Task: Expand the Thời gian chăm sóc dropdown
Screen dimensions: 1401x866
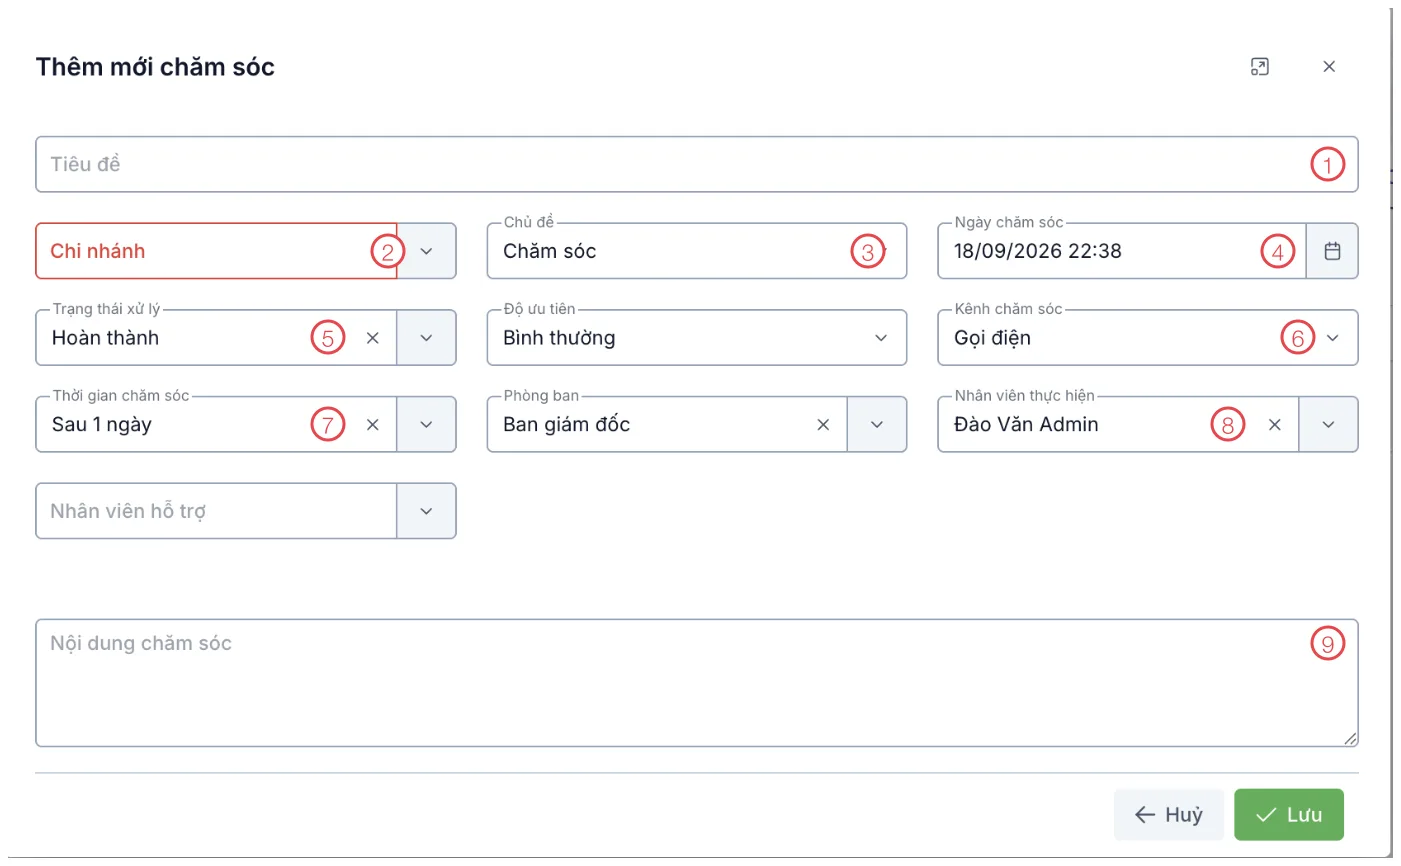Action: [x=426, y=425]
